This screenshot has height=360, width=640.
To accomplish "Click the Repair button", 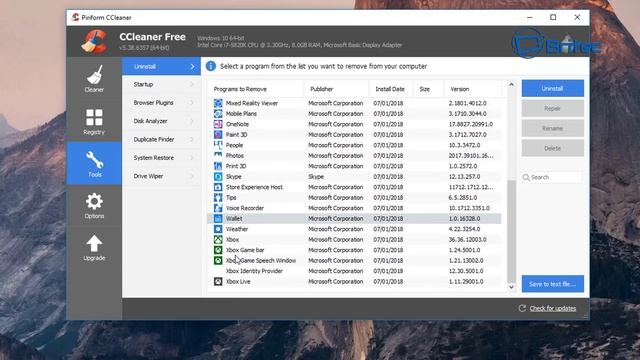I will coord(553,109).
